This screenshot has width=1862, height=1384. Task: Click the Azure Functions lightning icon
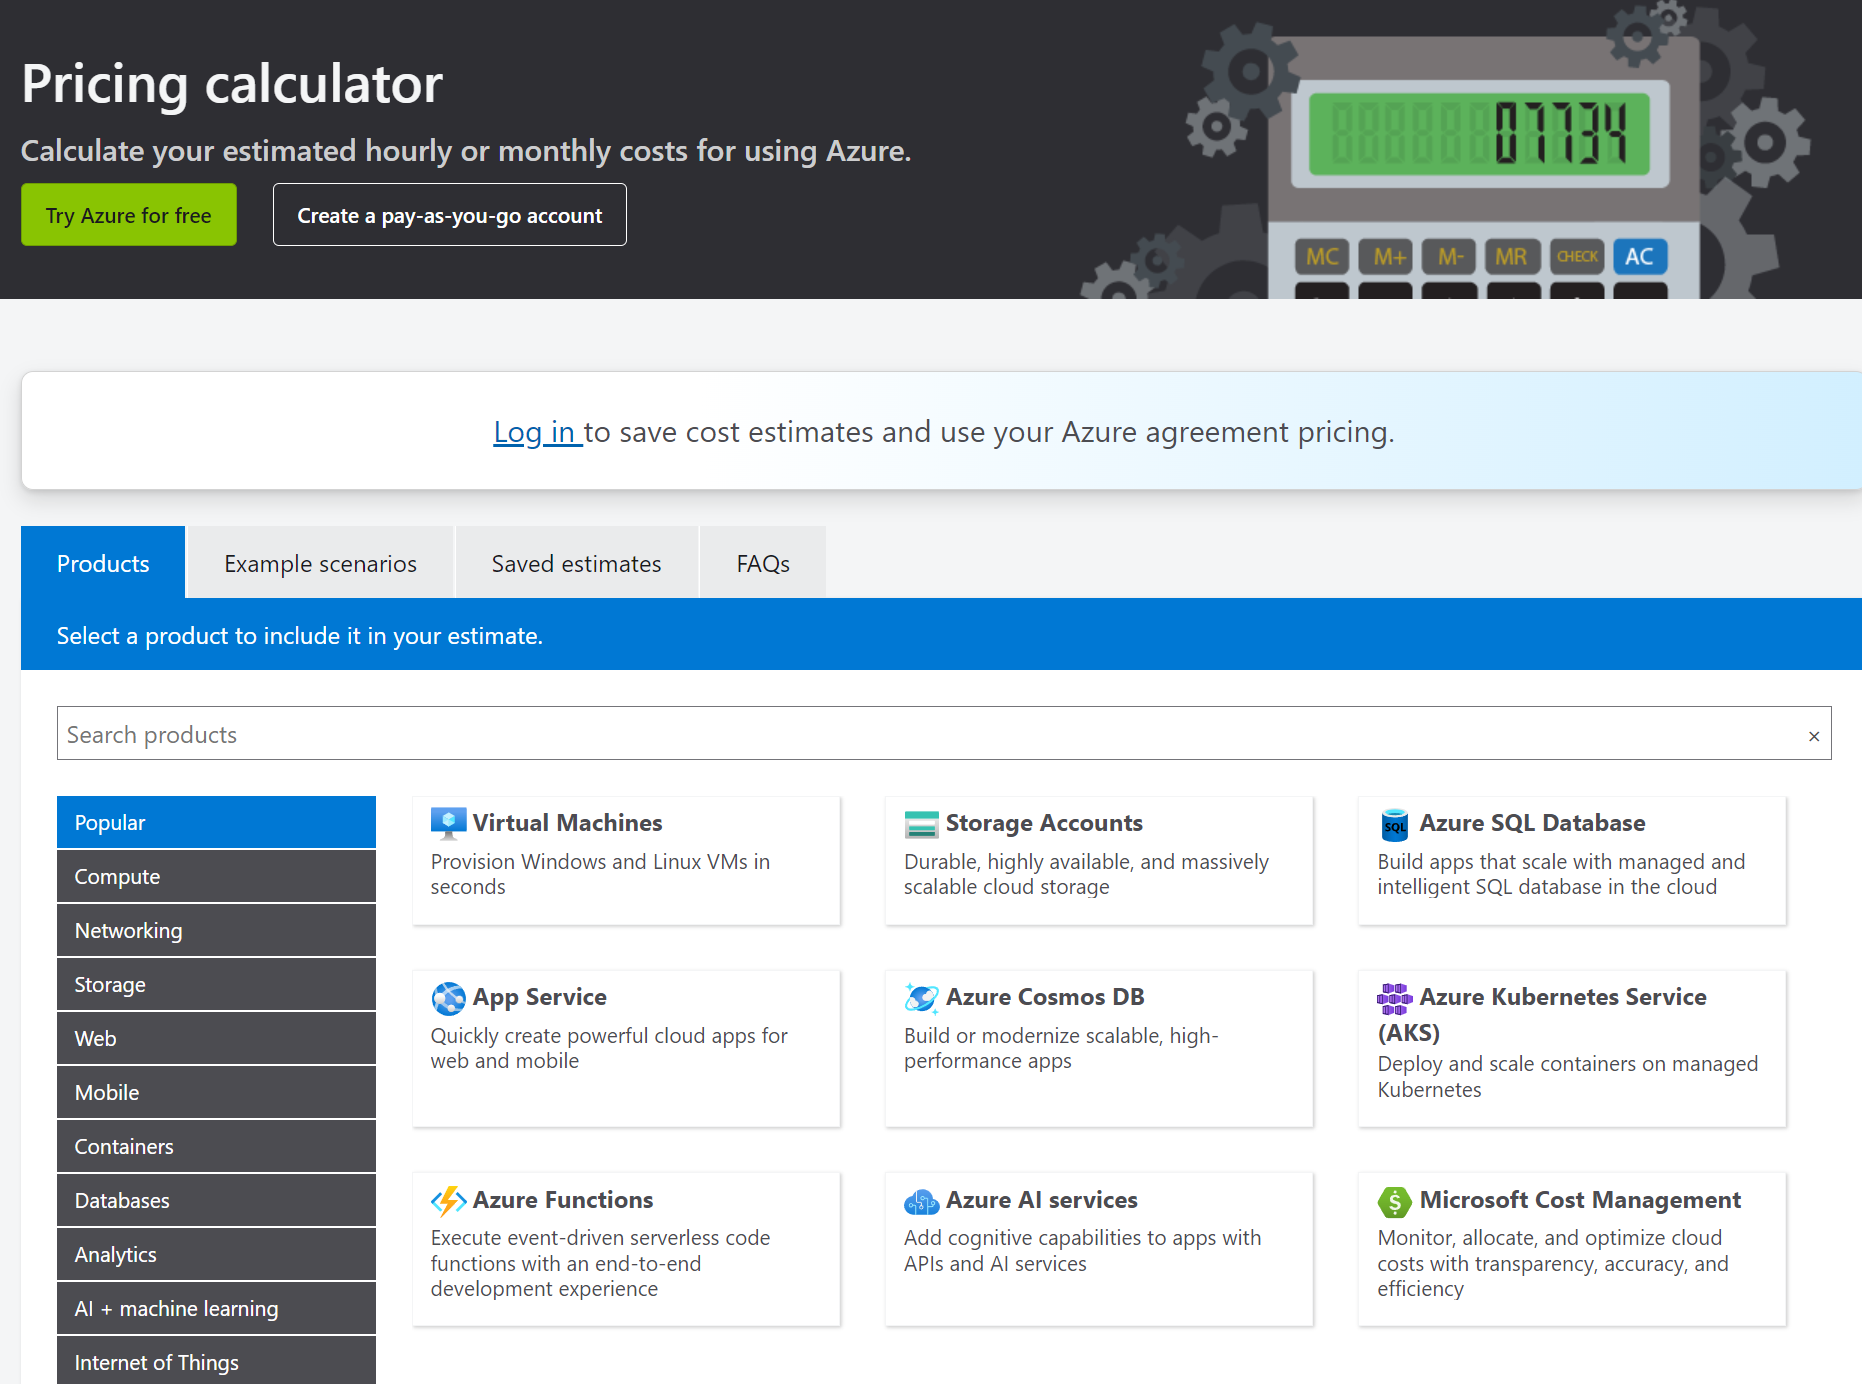[448, 1200]
